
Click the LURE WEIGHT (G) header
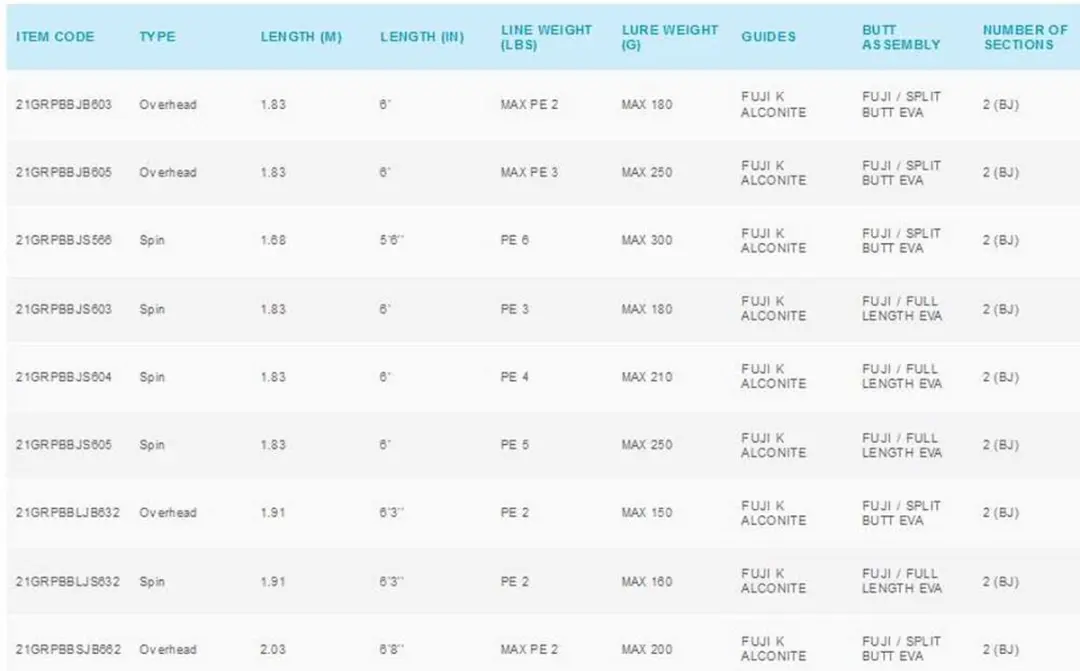669,37
